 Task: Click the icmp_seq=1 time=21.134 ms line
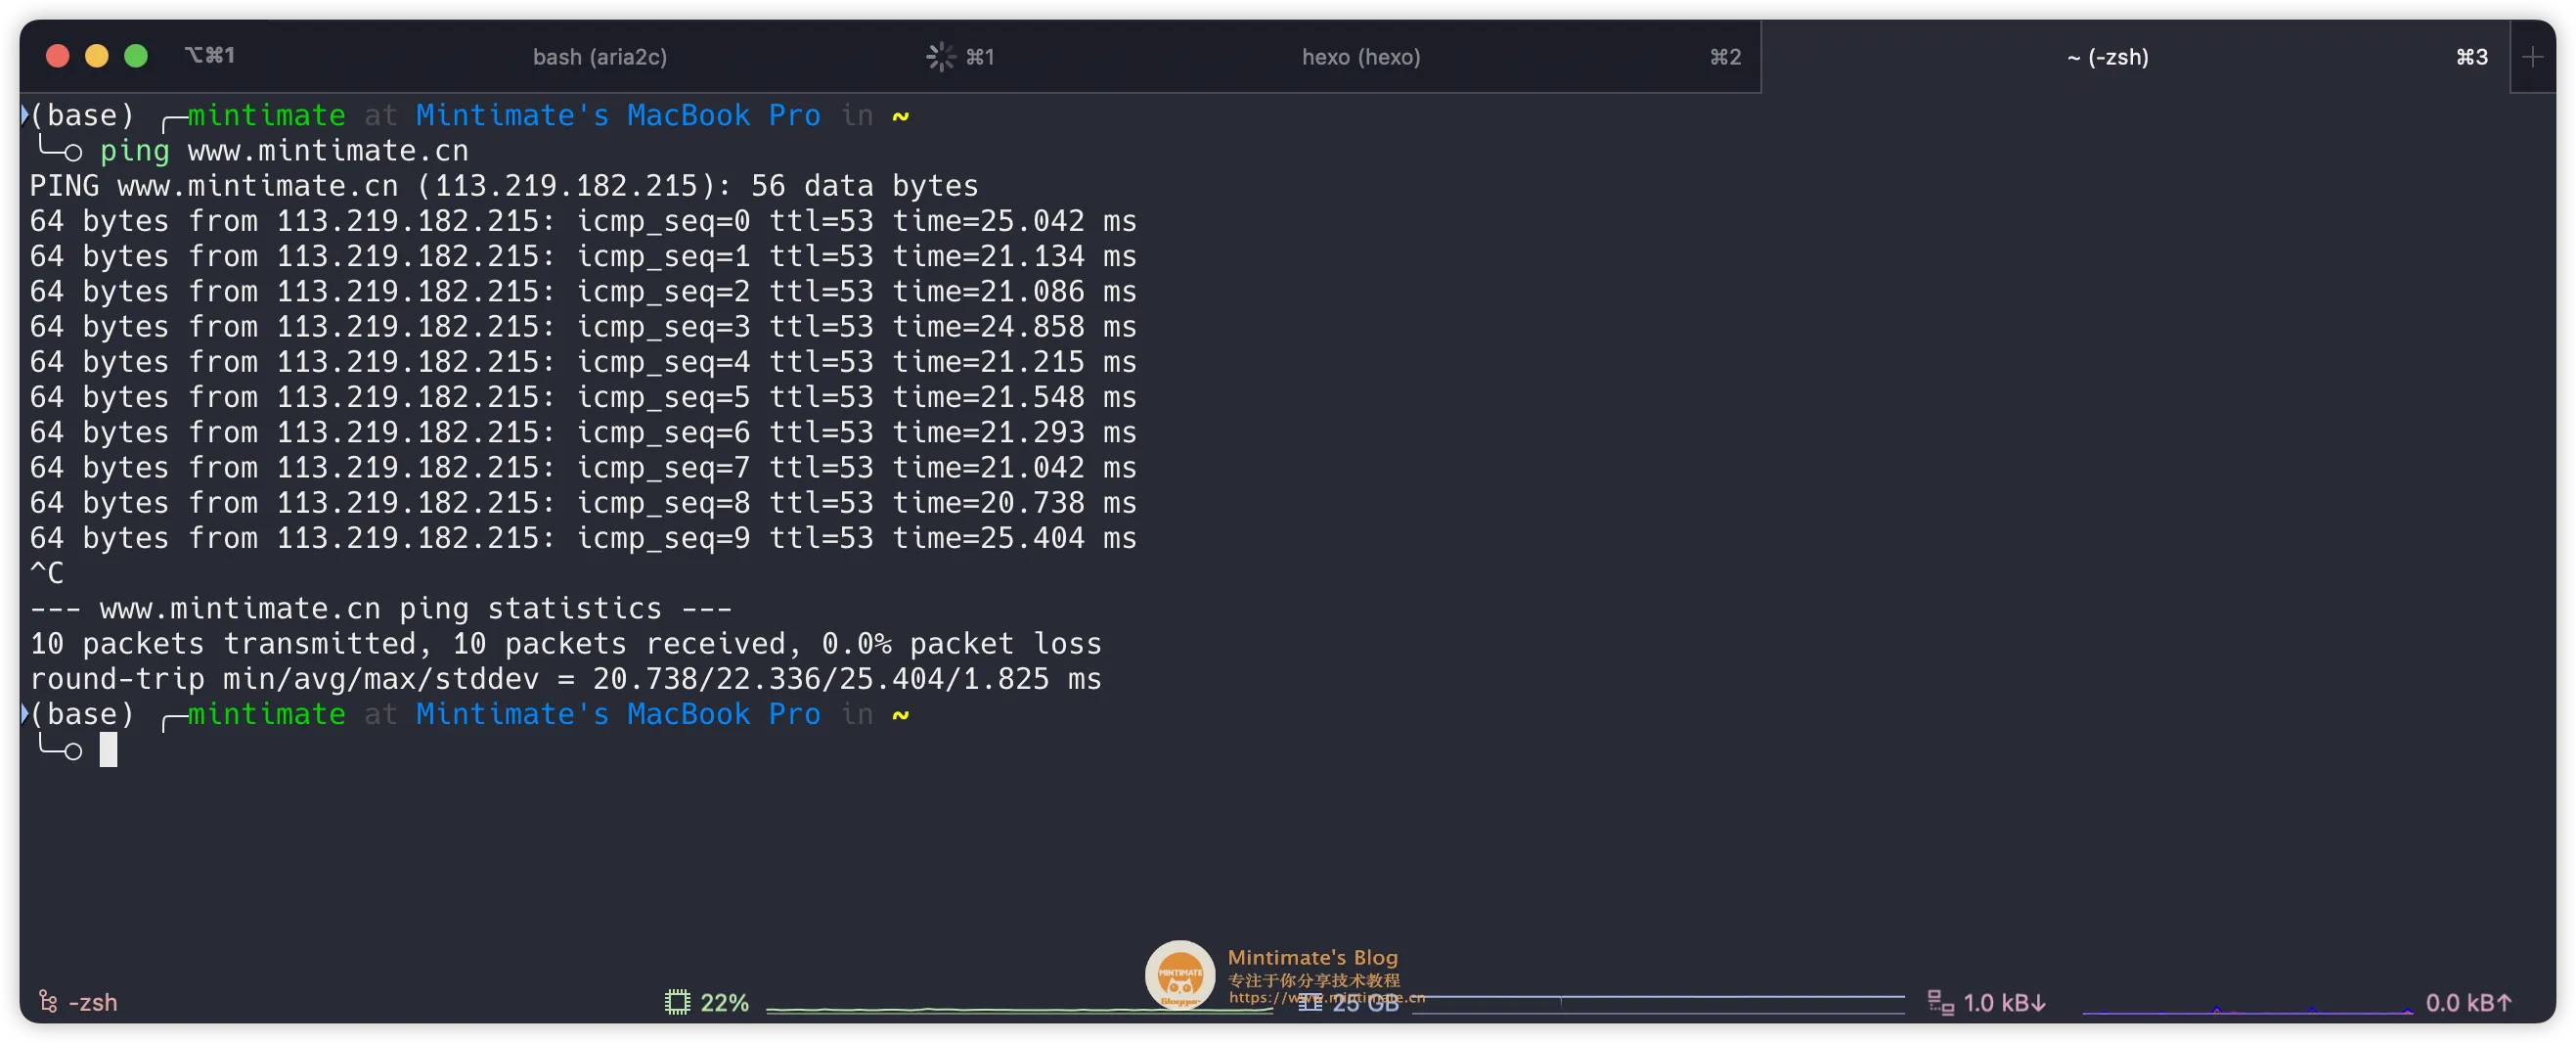pyautogui.click(x=582, y=256)
